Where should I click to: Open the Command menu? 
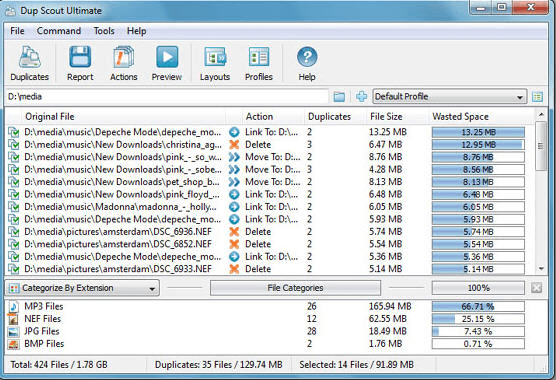59,31
